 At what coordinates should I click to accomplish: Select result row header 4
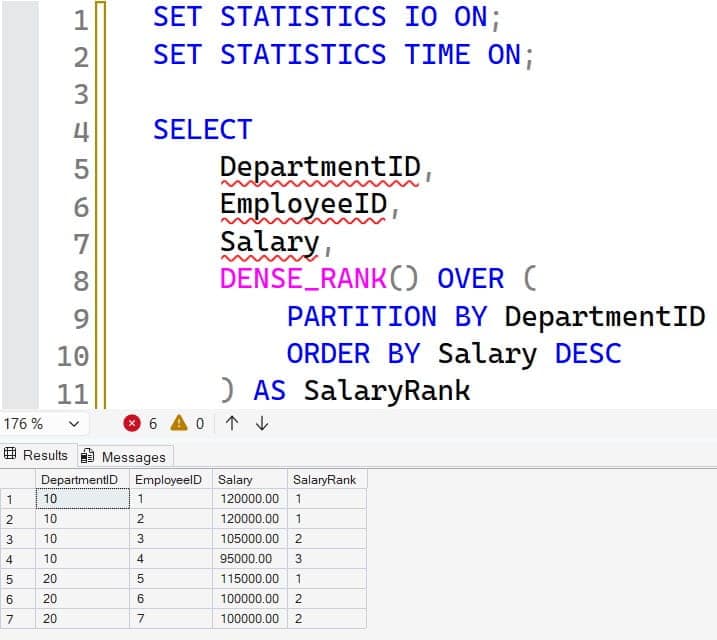(18, 559)
